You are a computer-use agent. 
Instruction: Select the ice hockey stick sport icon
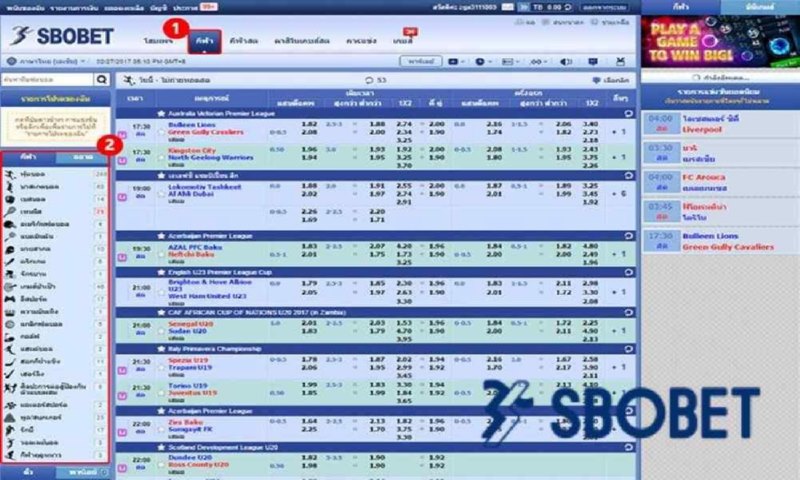pos(10,362)
